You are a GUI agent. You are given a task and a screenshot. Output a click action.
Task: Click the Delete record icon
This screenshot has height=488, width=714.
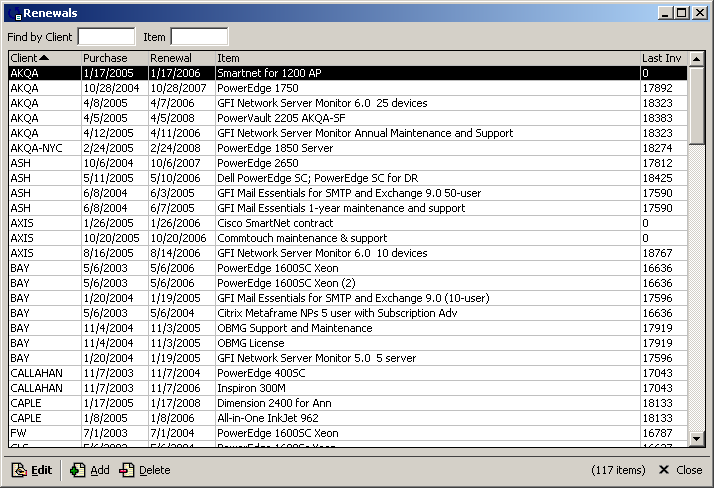click(127, 470)
